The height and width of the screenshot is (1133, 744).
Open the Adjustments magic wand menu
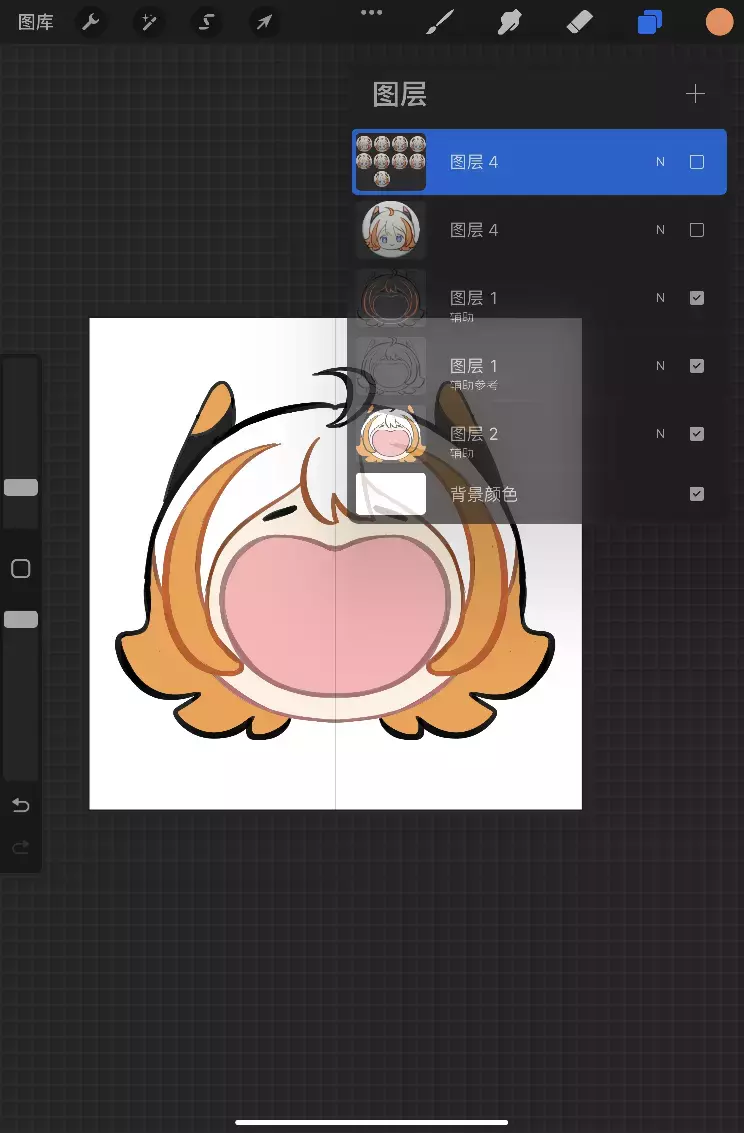(149, 22)
